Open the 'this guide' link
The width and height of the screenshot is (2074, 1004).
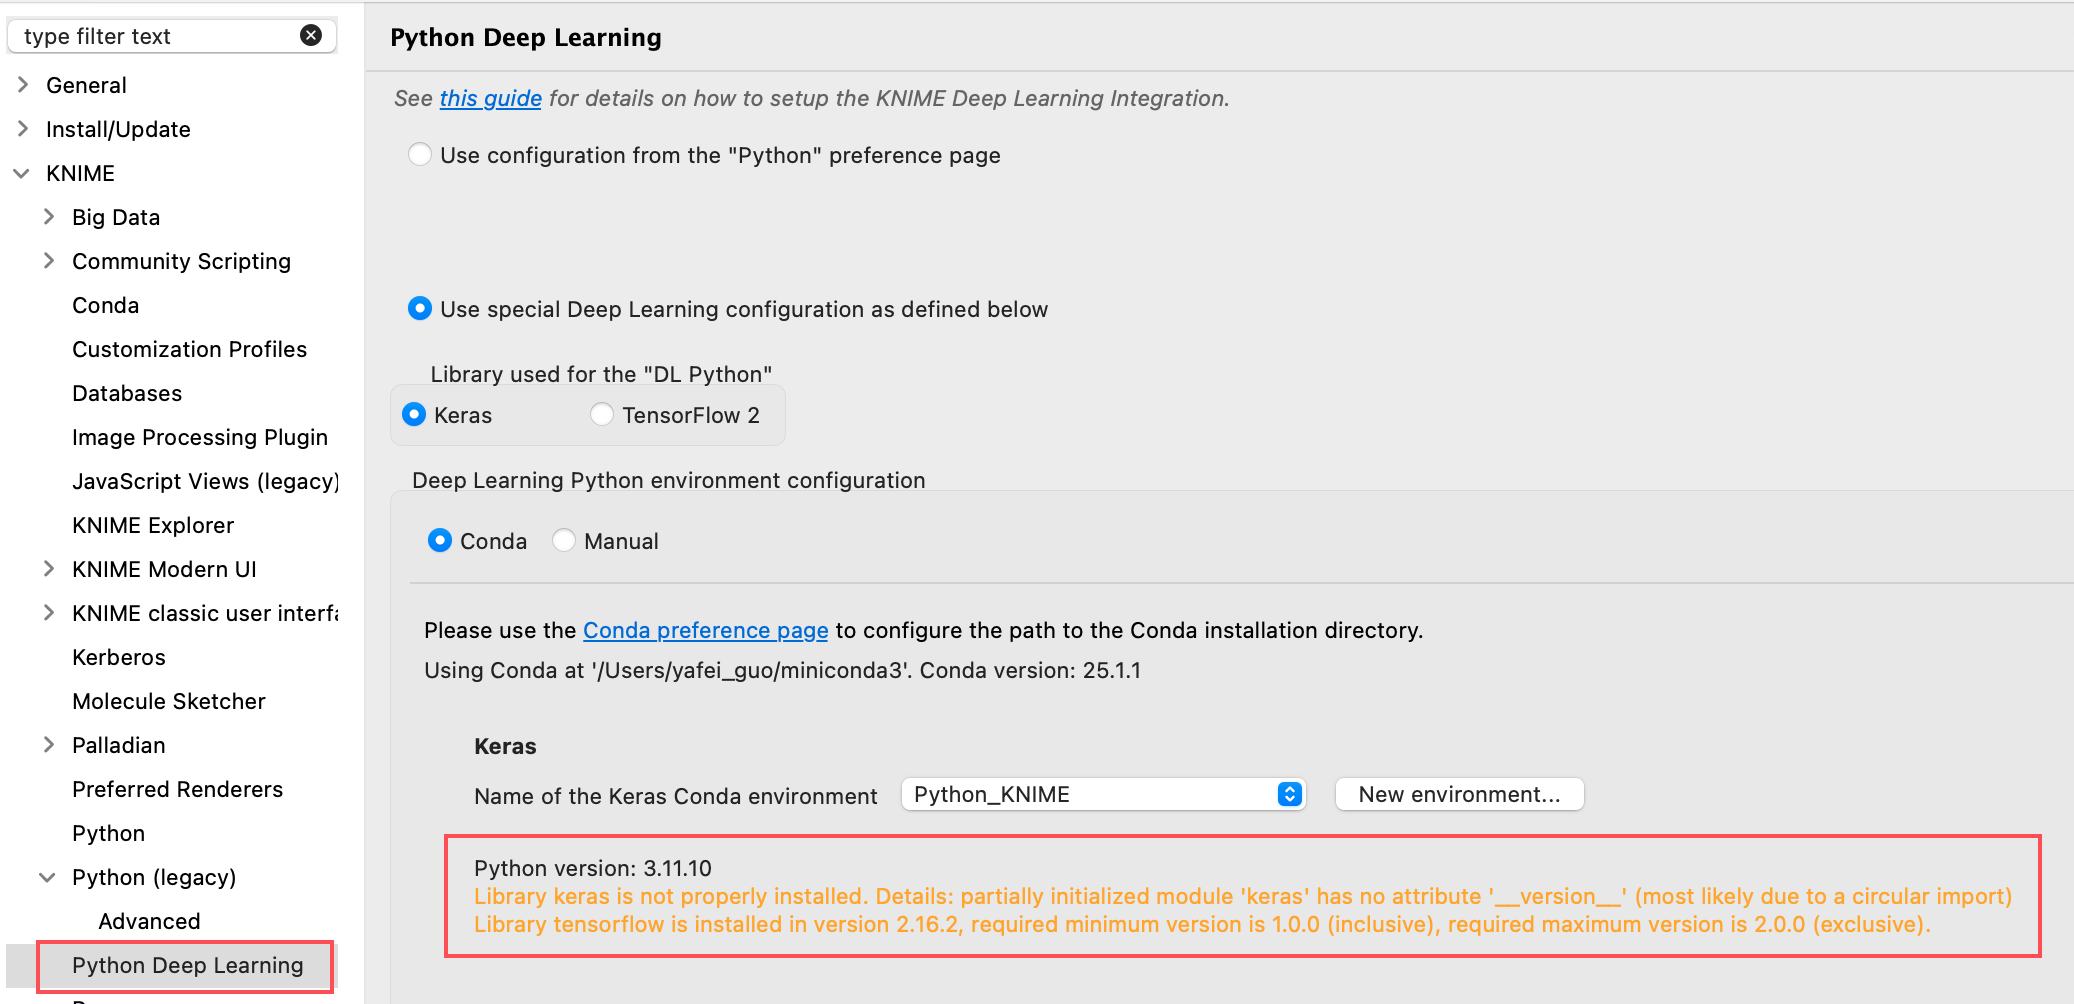[x=490, y=99]
